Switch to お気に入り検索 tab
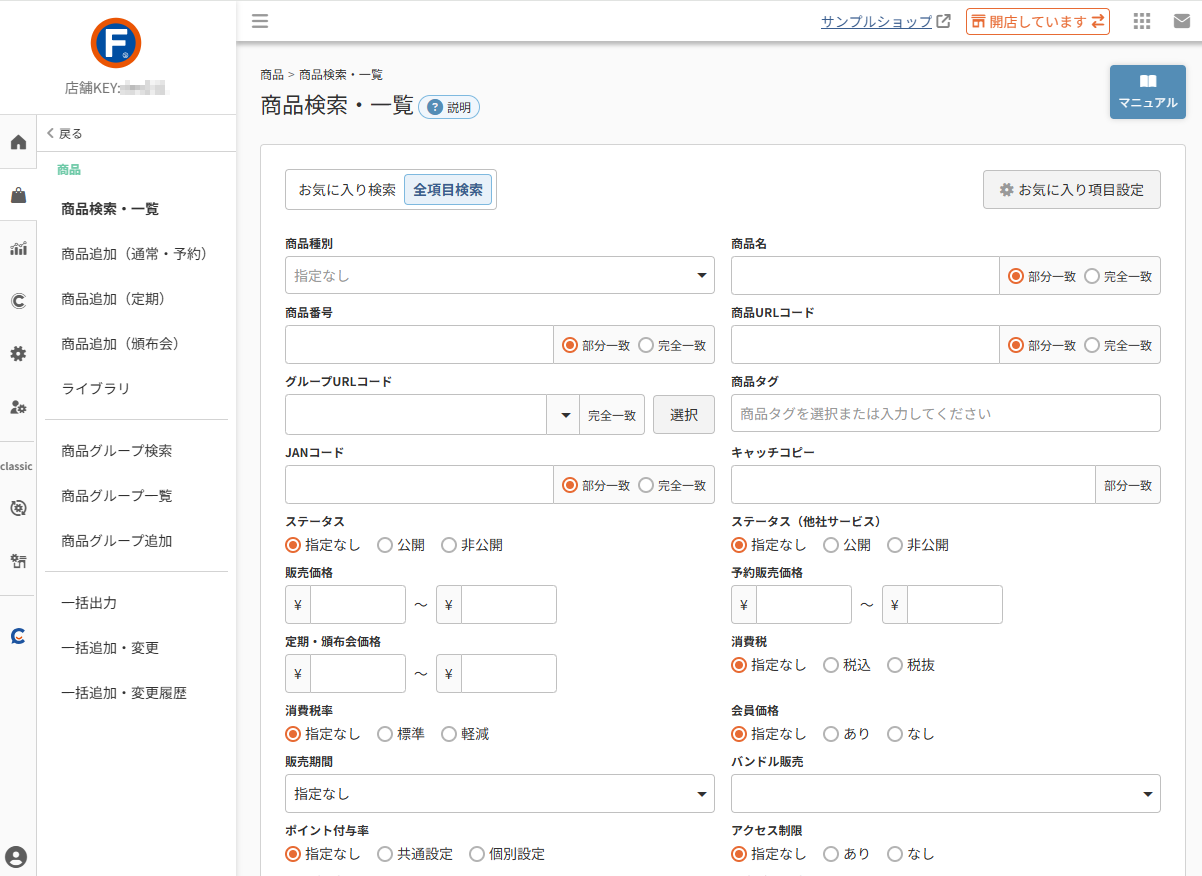The height and width of the screenshot is (876, 1202). (347, 189)
